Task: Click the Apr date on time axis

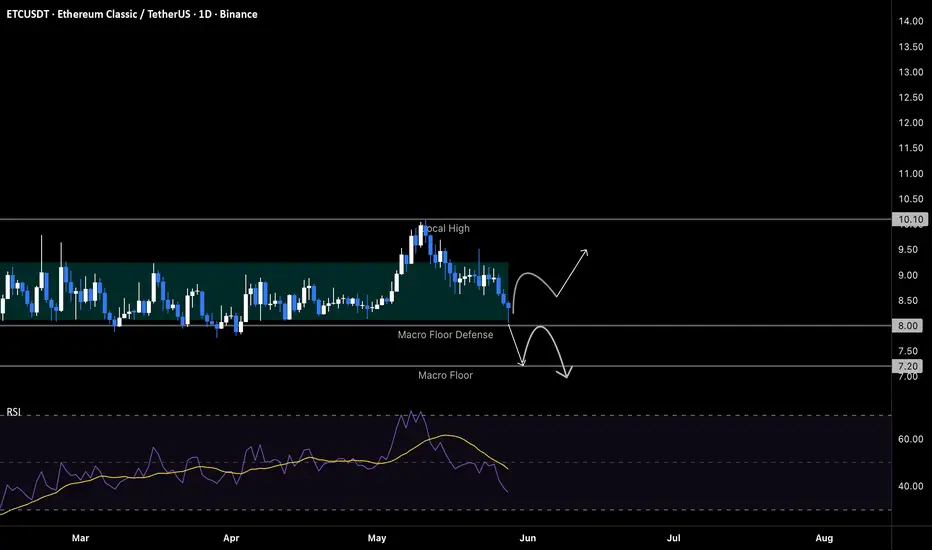Action: 231,538
